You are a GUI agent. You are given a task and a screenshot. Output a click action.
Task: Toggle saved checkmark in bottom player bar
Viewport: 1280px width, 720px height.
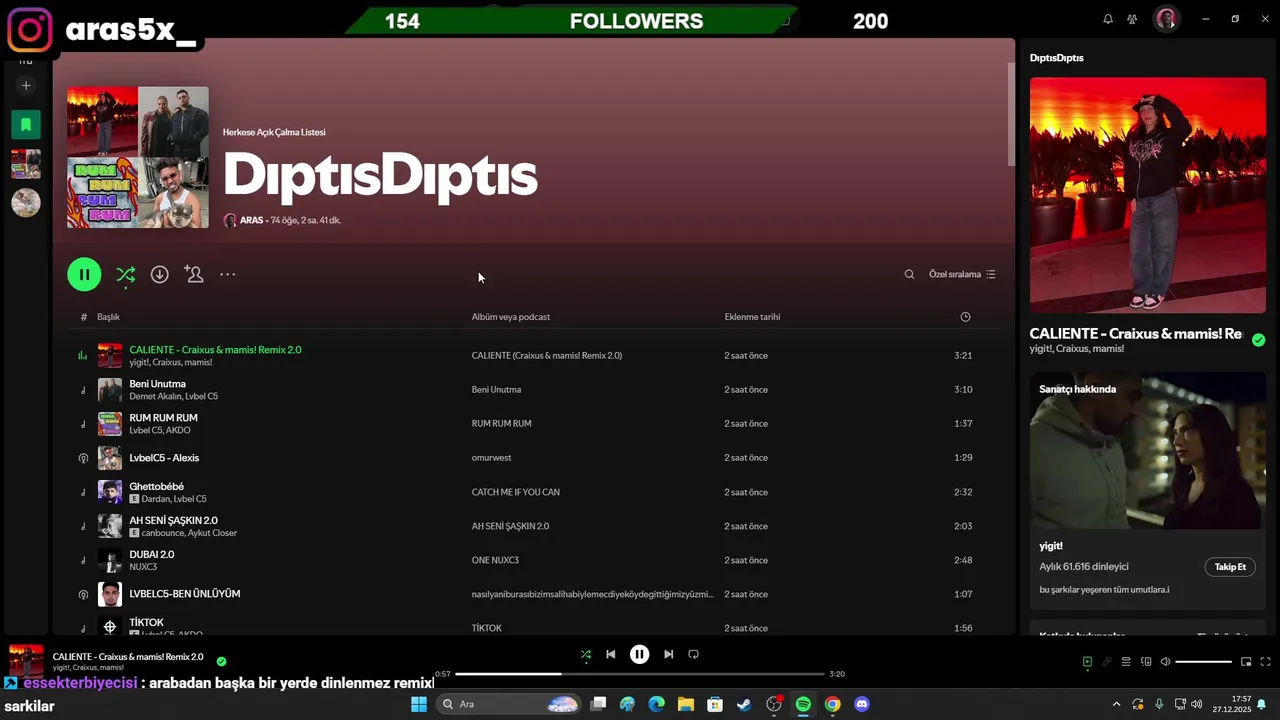pyautogui.click(x=221, y=661)
